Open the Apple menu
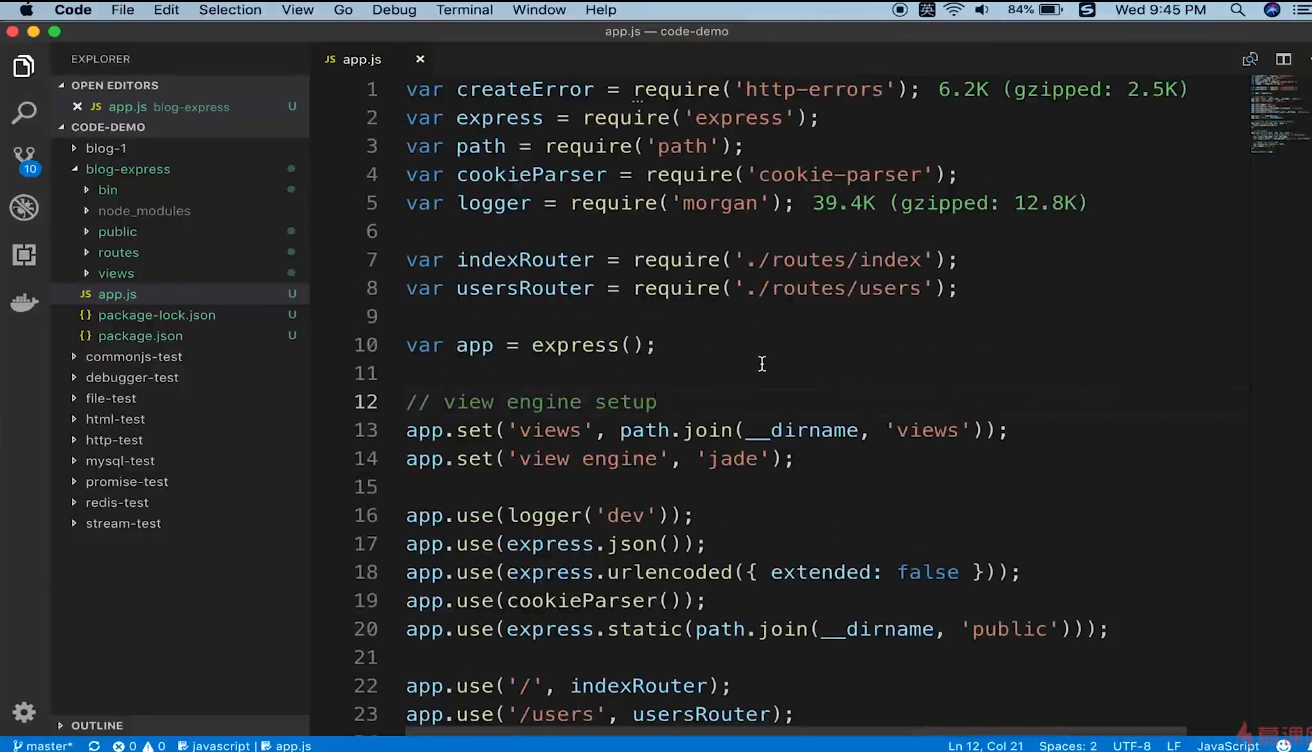Viewport: 1312px width, 752px height. 26,10
